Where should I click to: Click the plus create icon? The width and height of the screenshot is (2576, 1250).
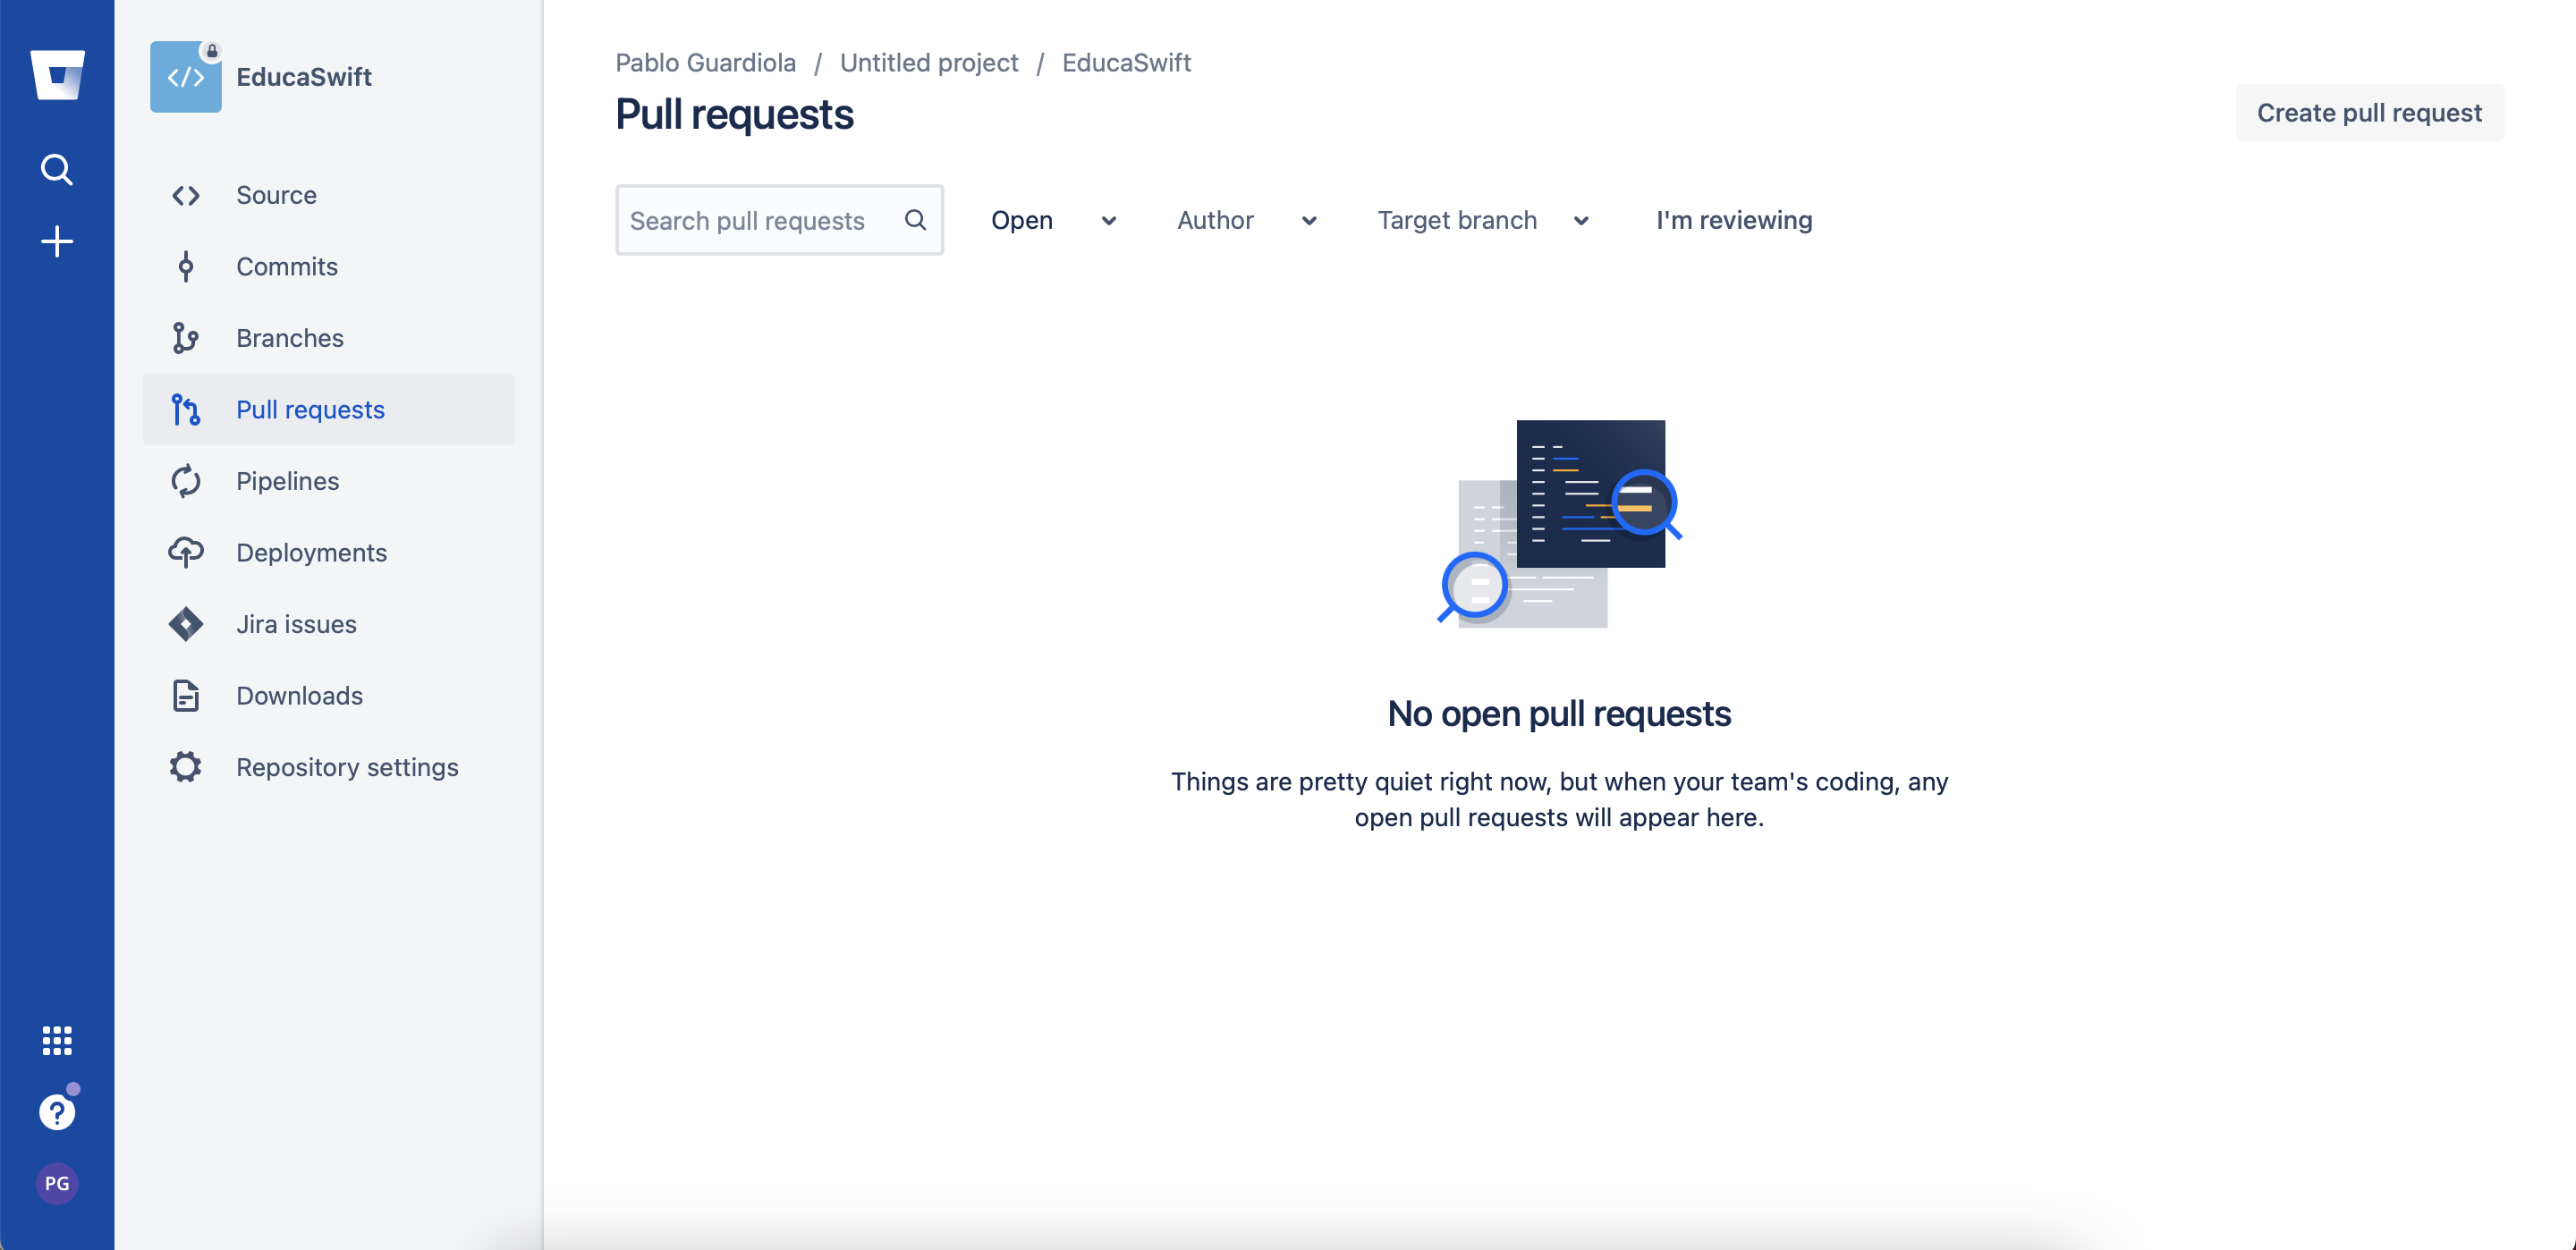point(57,241)
